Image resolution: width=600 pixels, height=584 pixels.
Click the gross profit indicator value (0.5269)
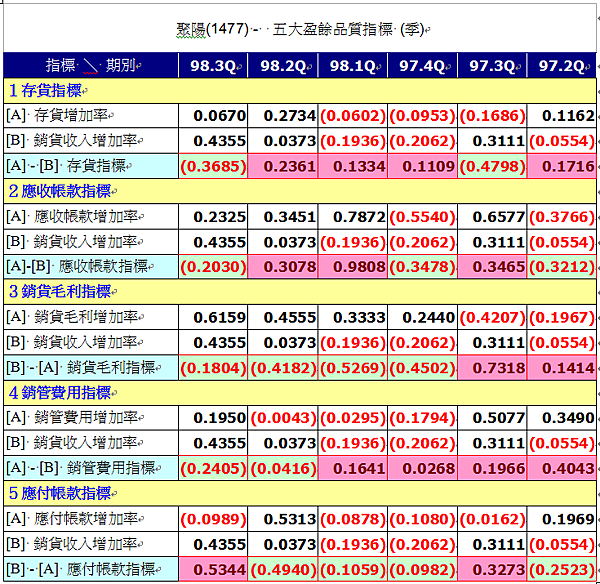coord(352,368)
